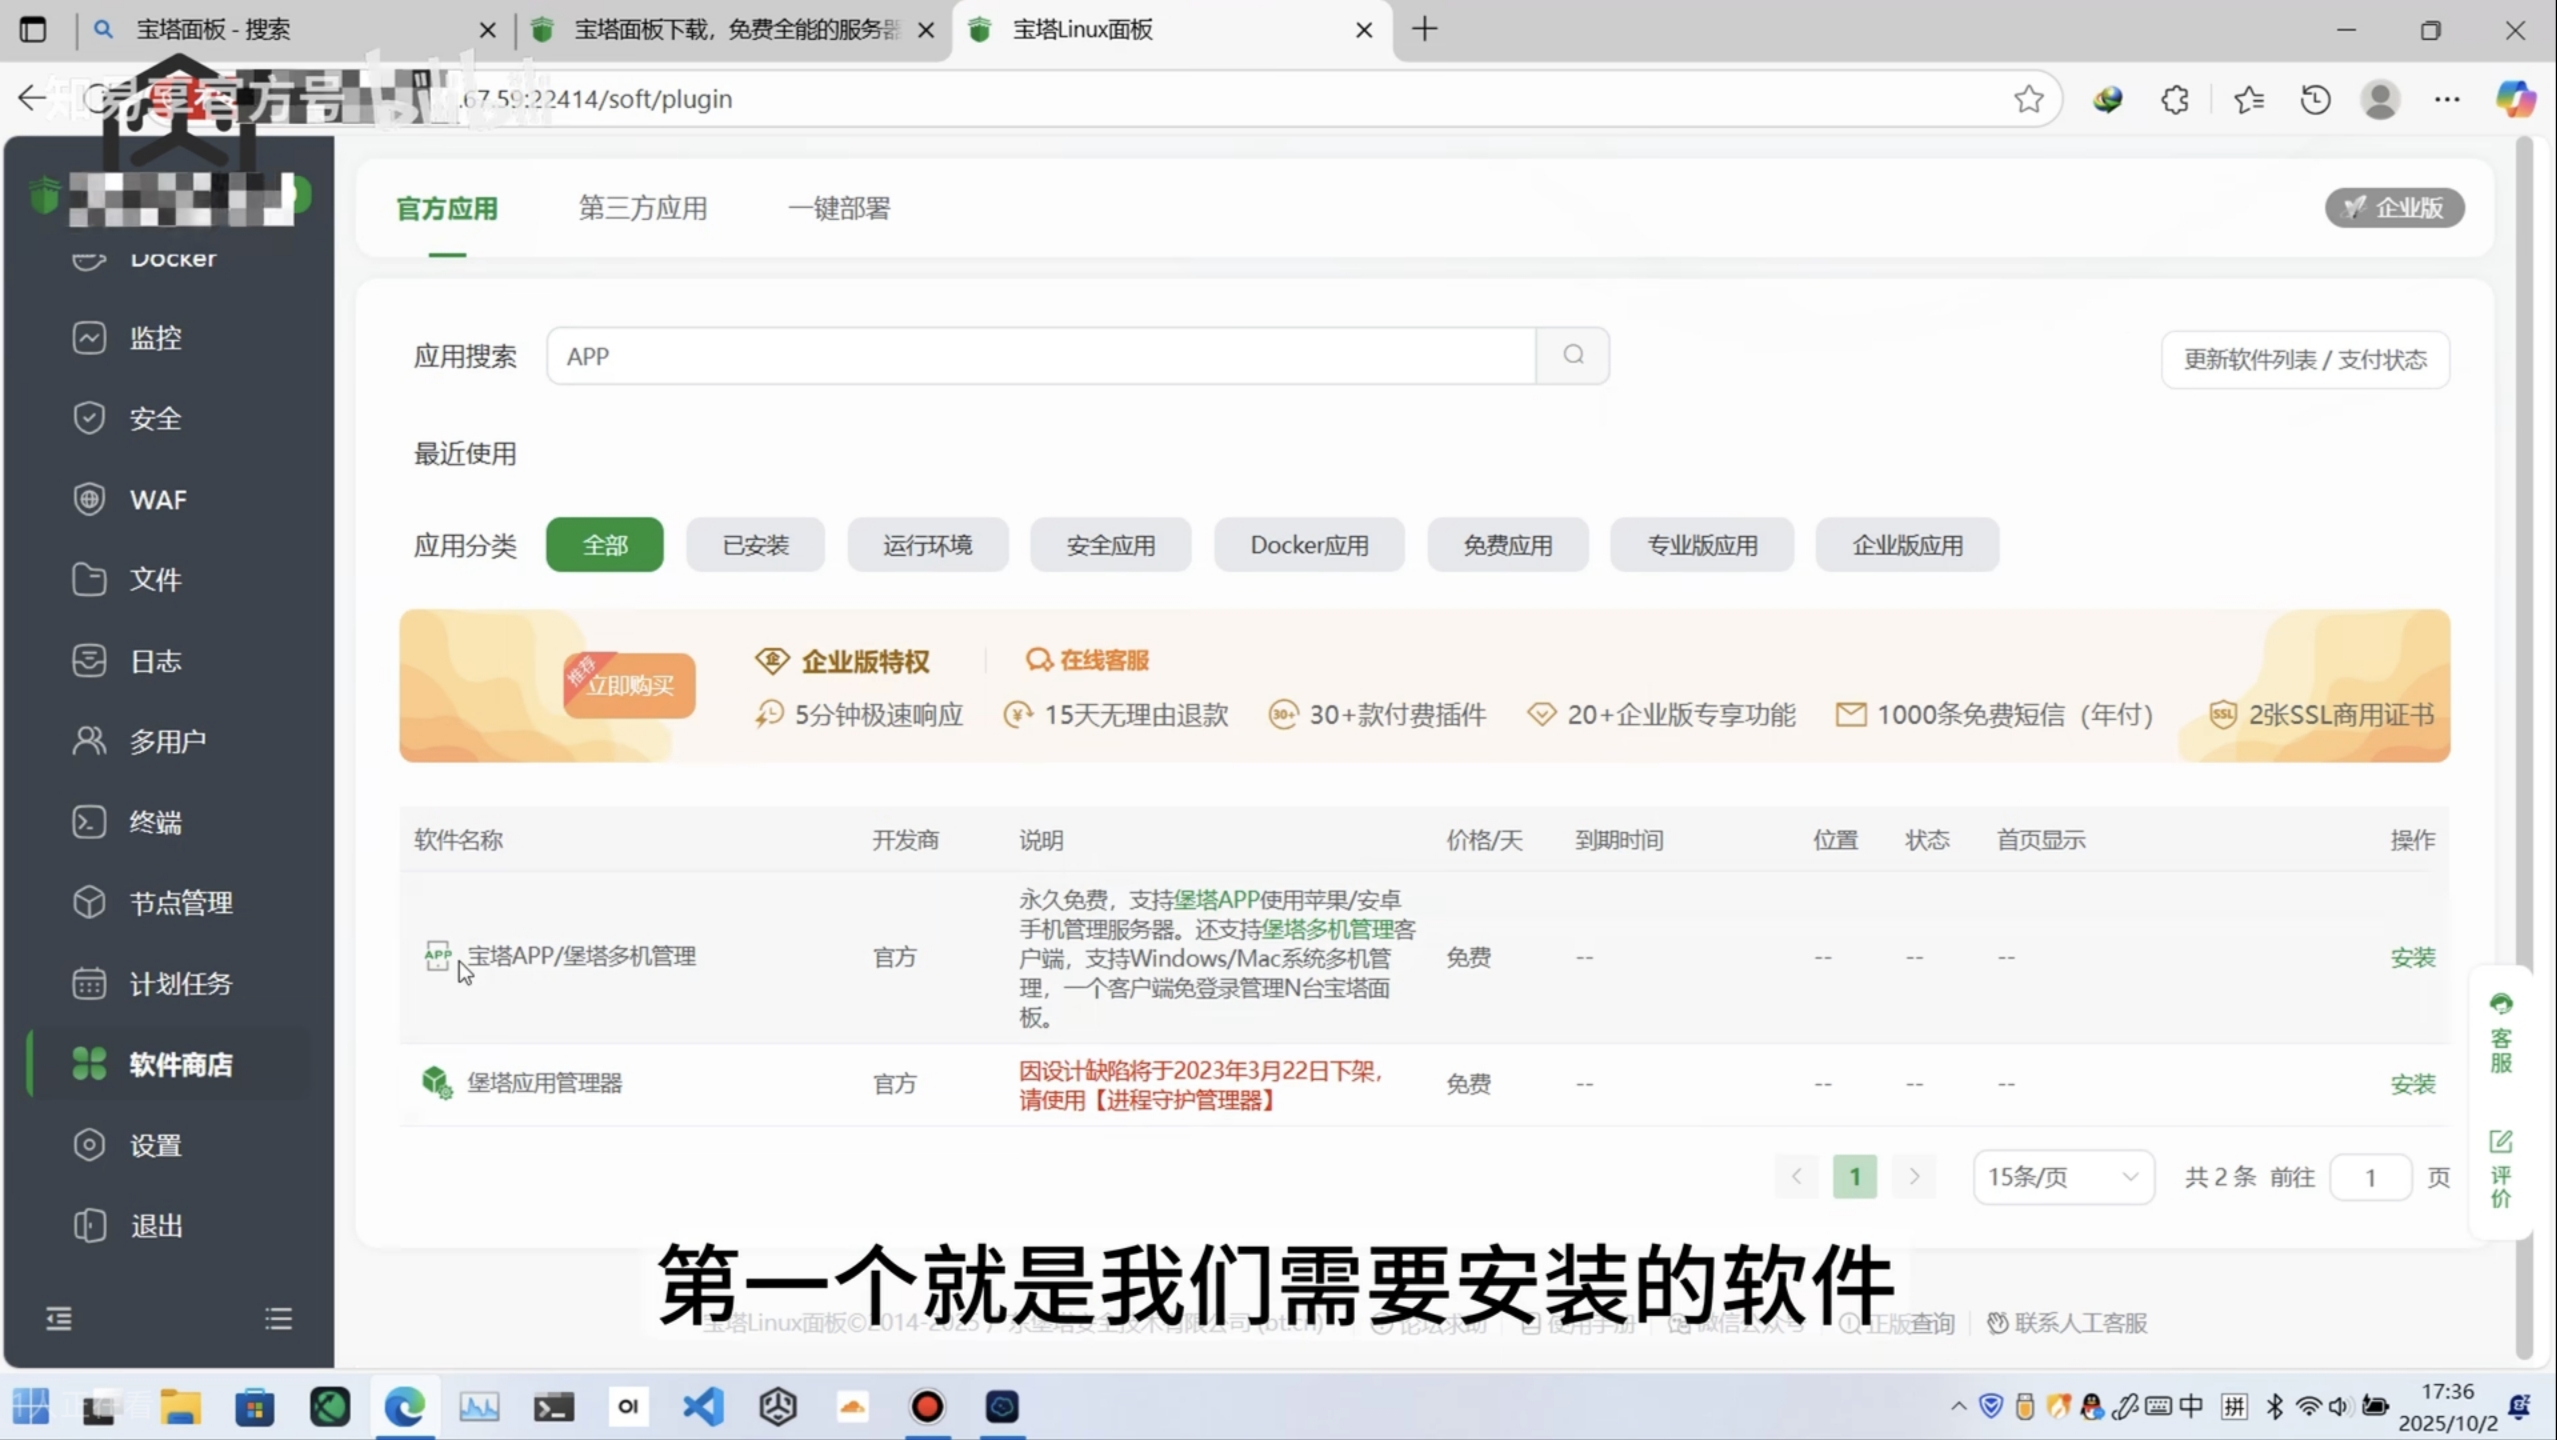Switch to 第三方应用 tab
Viewport: 2557px width, 1440px height.
(642, 209)
